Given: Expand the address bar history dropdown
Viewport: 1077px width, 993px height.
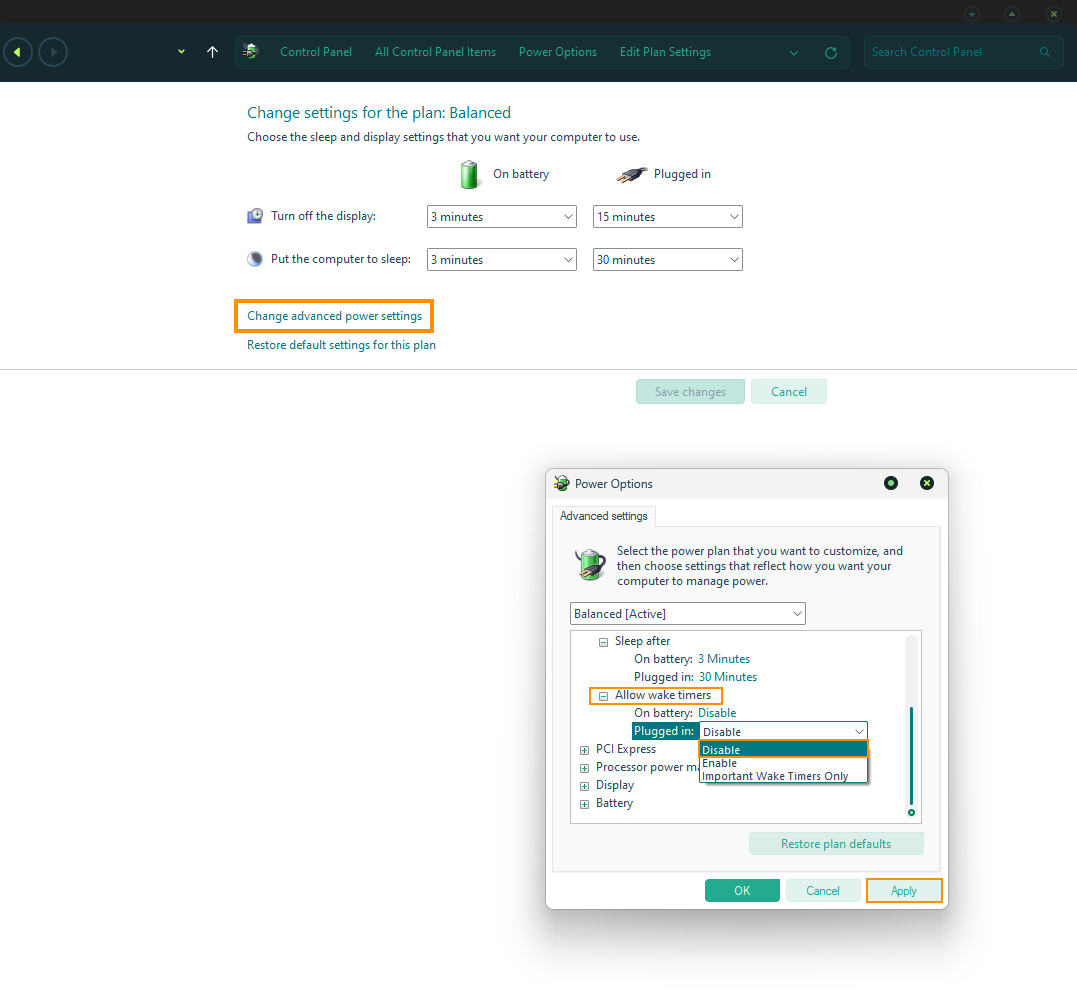Looking at the screenshot, I should pos(794,53).
